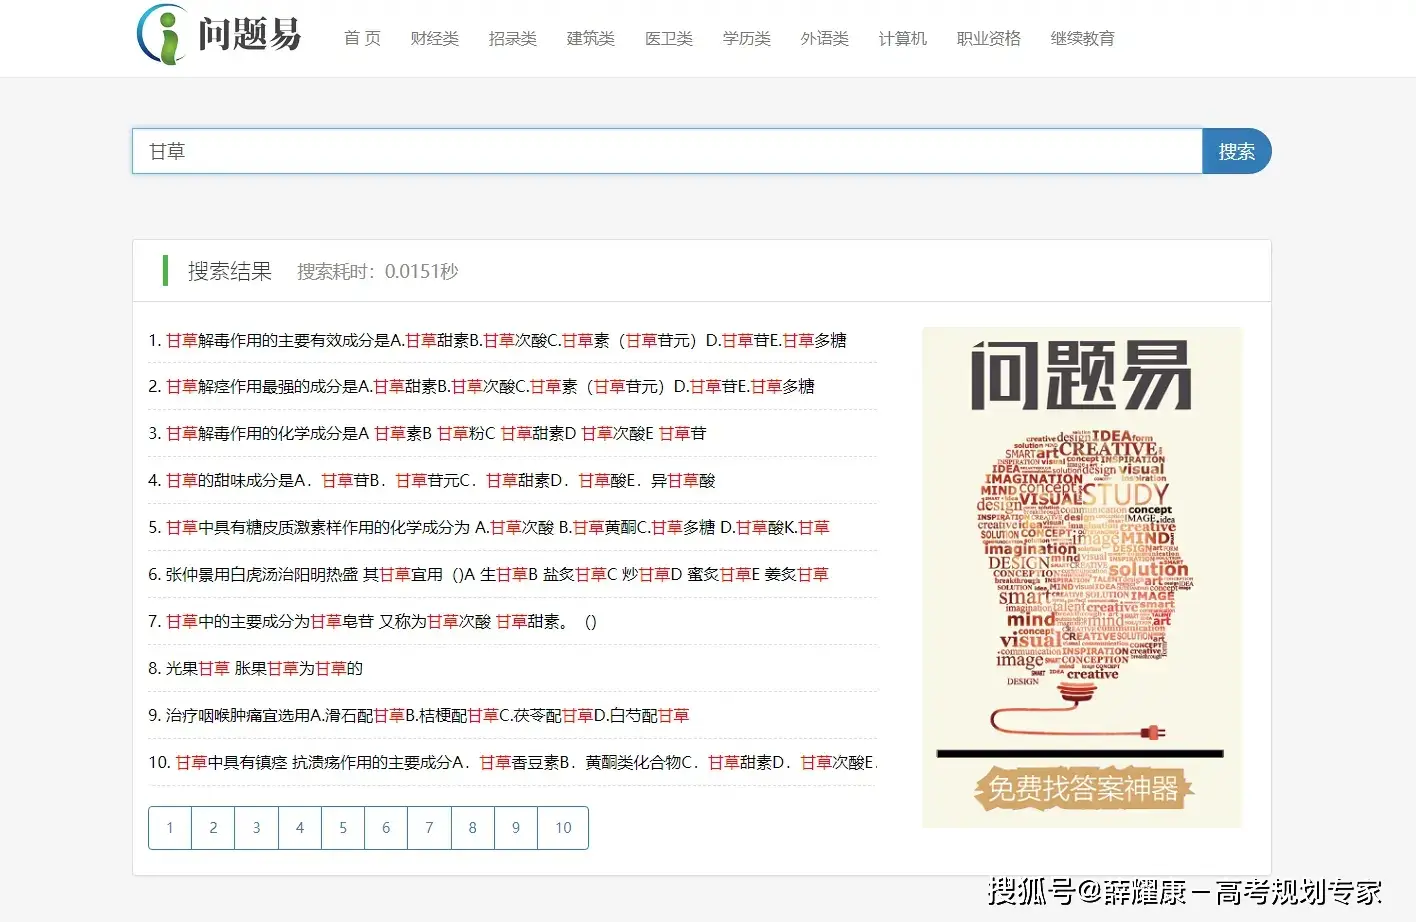1416x922 pixels.
Task: Click the green 搜索结果 indicator bar
Action: [165, 270]
